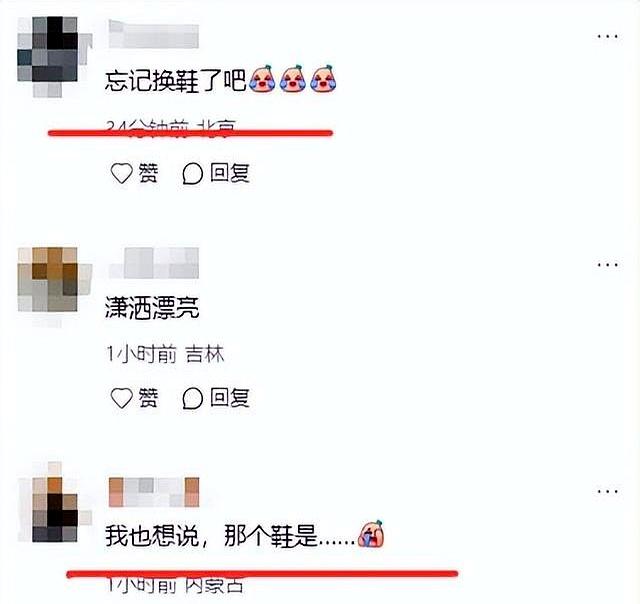Click reply bubble under 忘记换鞋了吧 comment
Viewport: 640px width, 604px height.
pos(192,173)
